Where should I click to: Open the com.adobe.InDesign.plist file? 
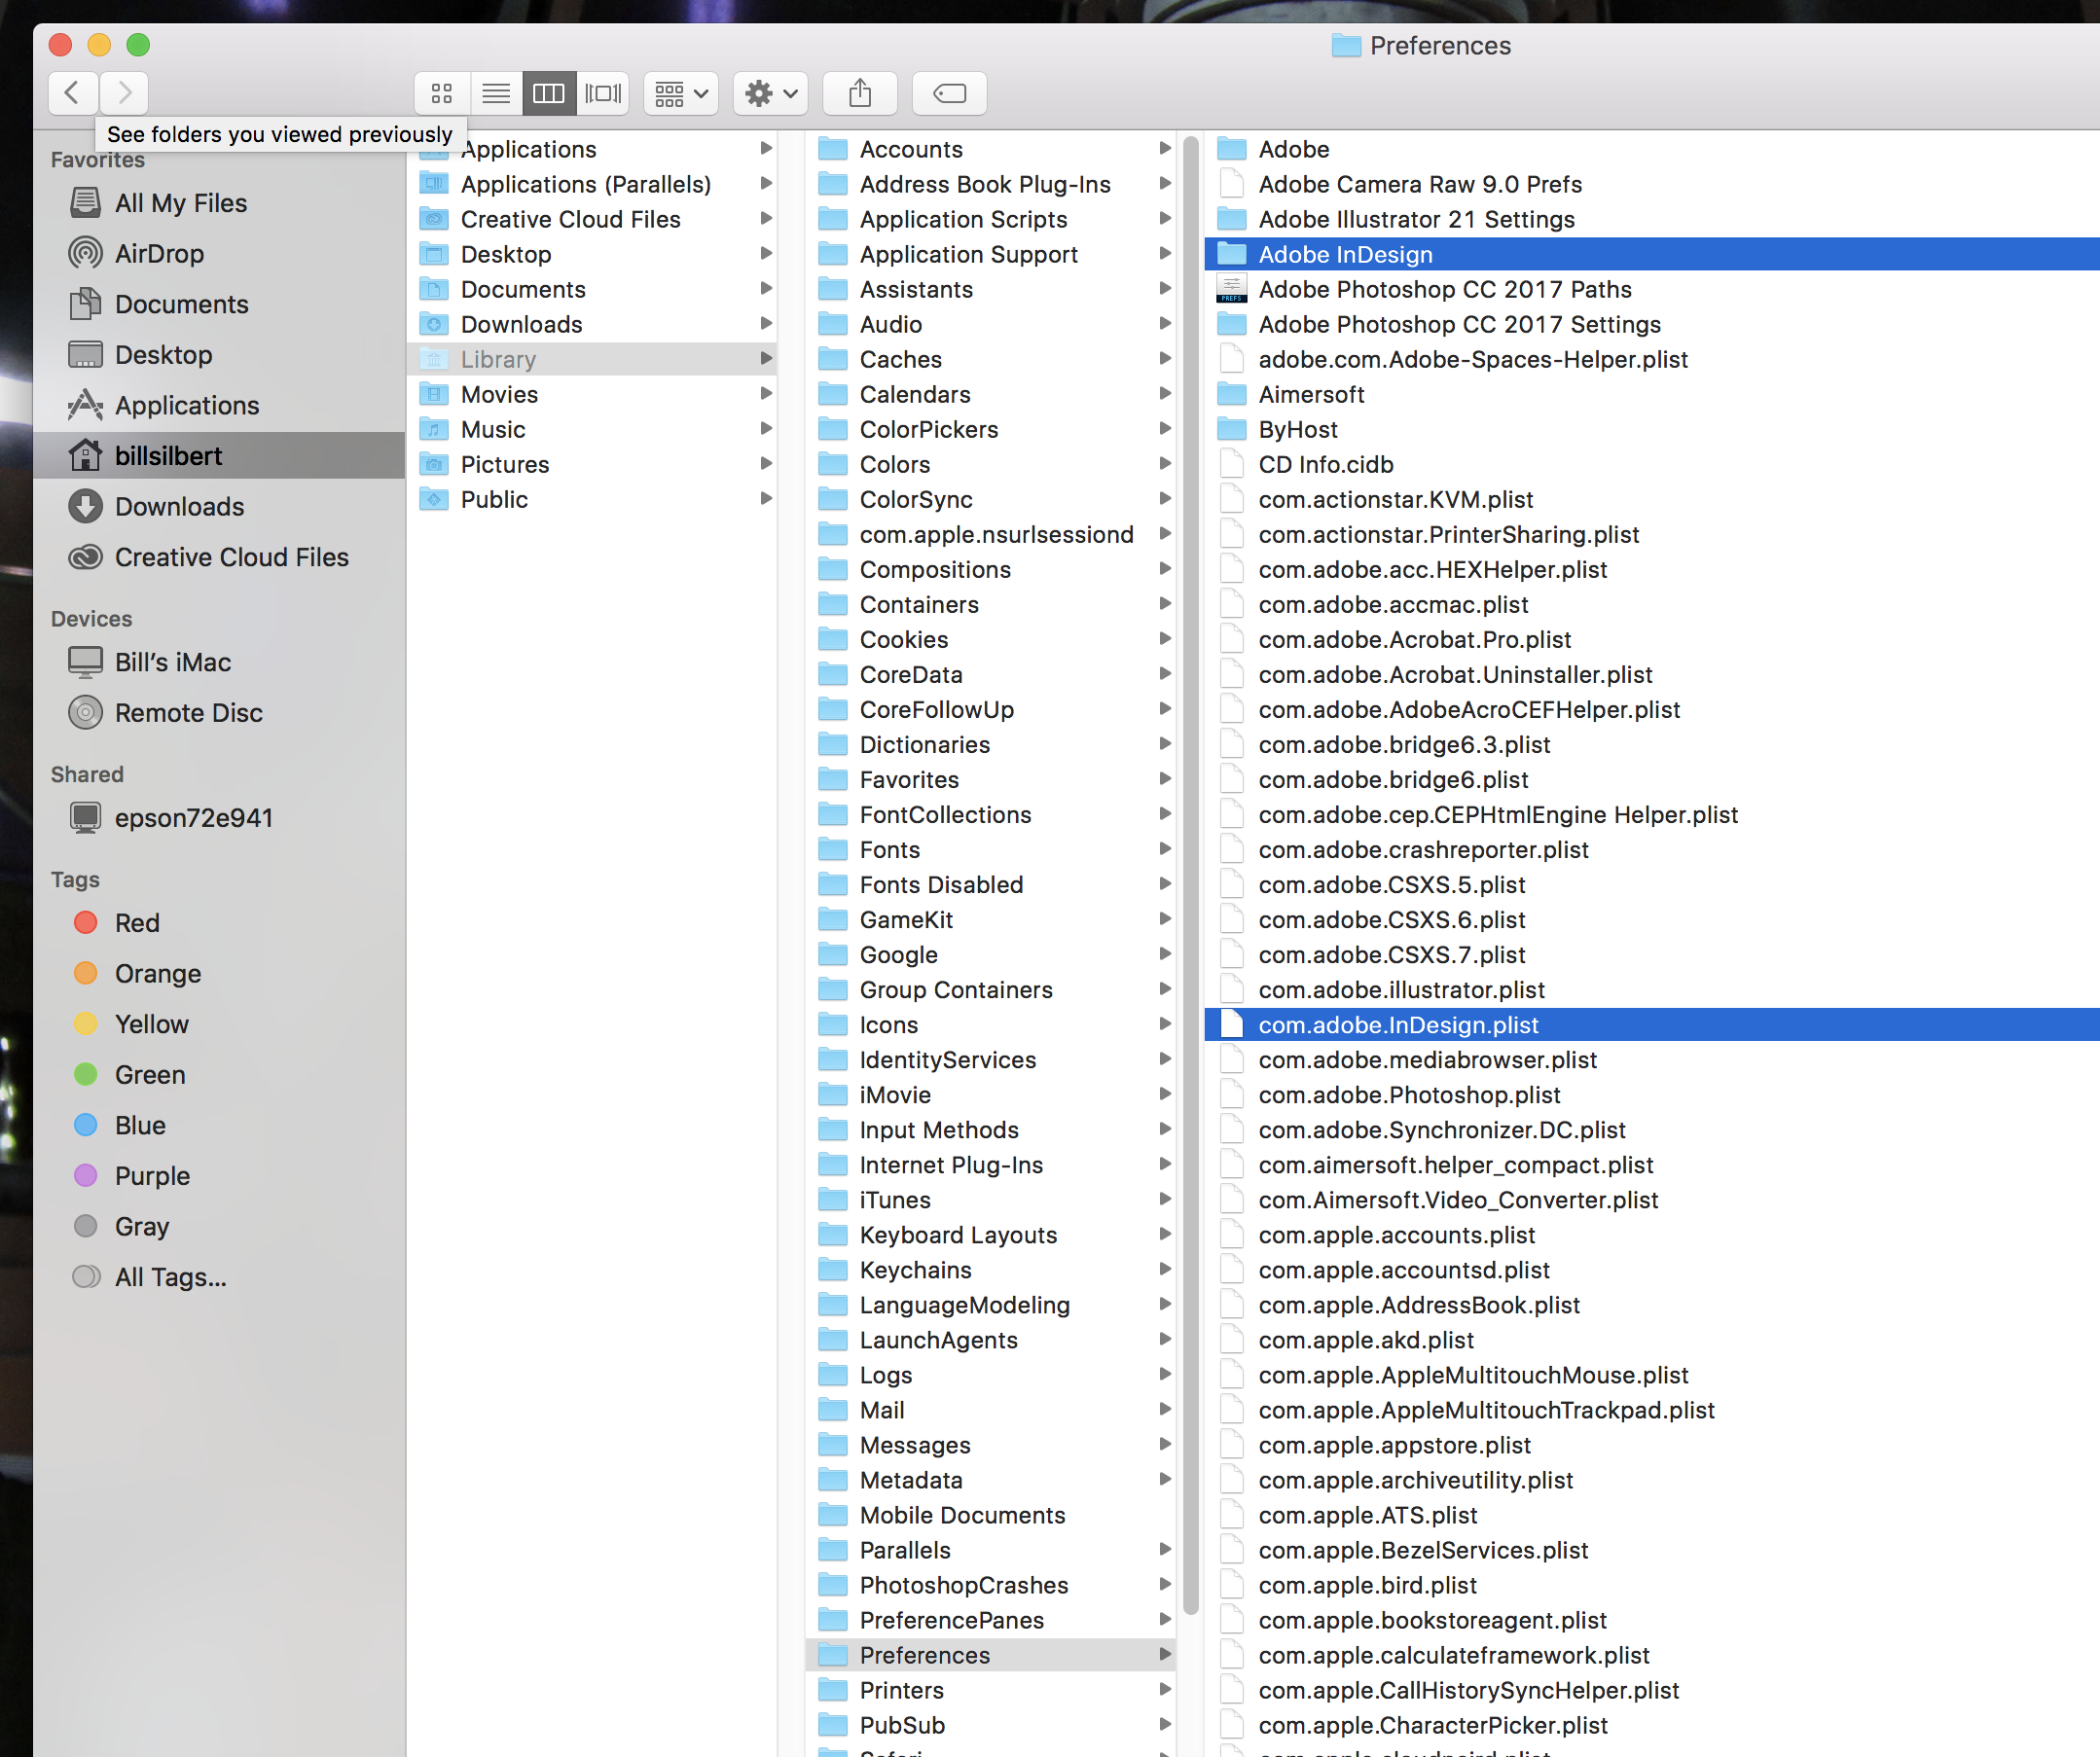pos(1397,1023)
